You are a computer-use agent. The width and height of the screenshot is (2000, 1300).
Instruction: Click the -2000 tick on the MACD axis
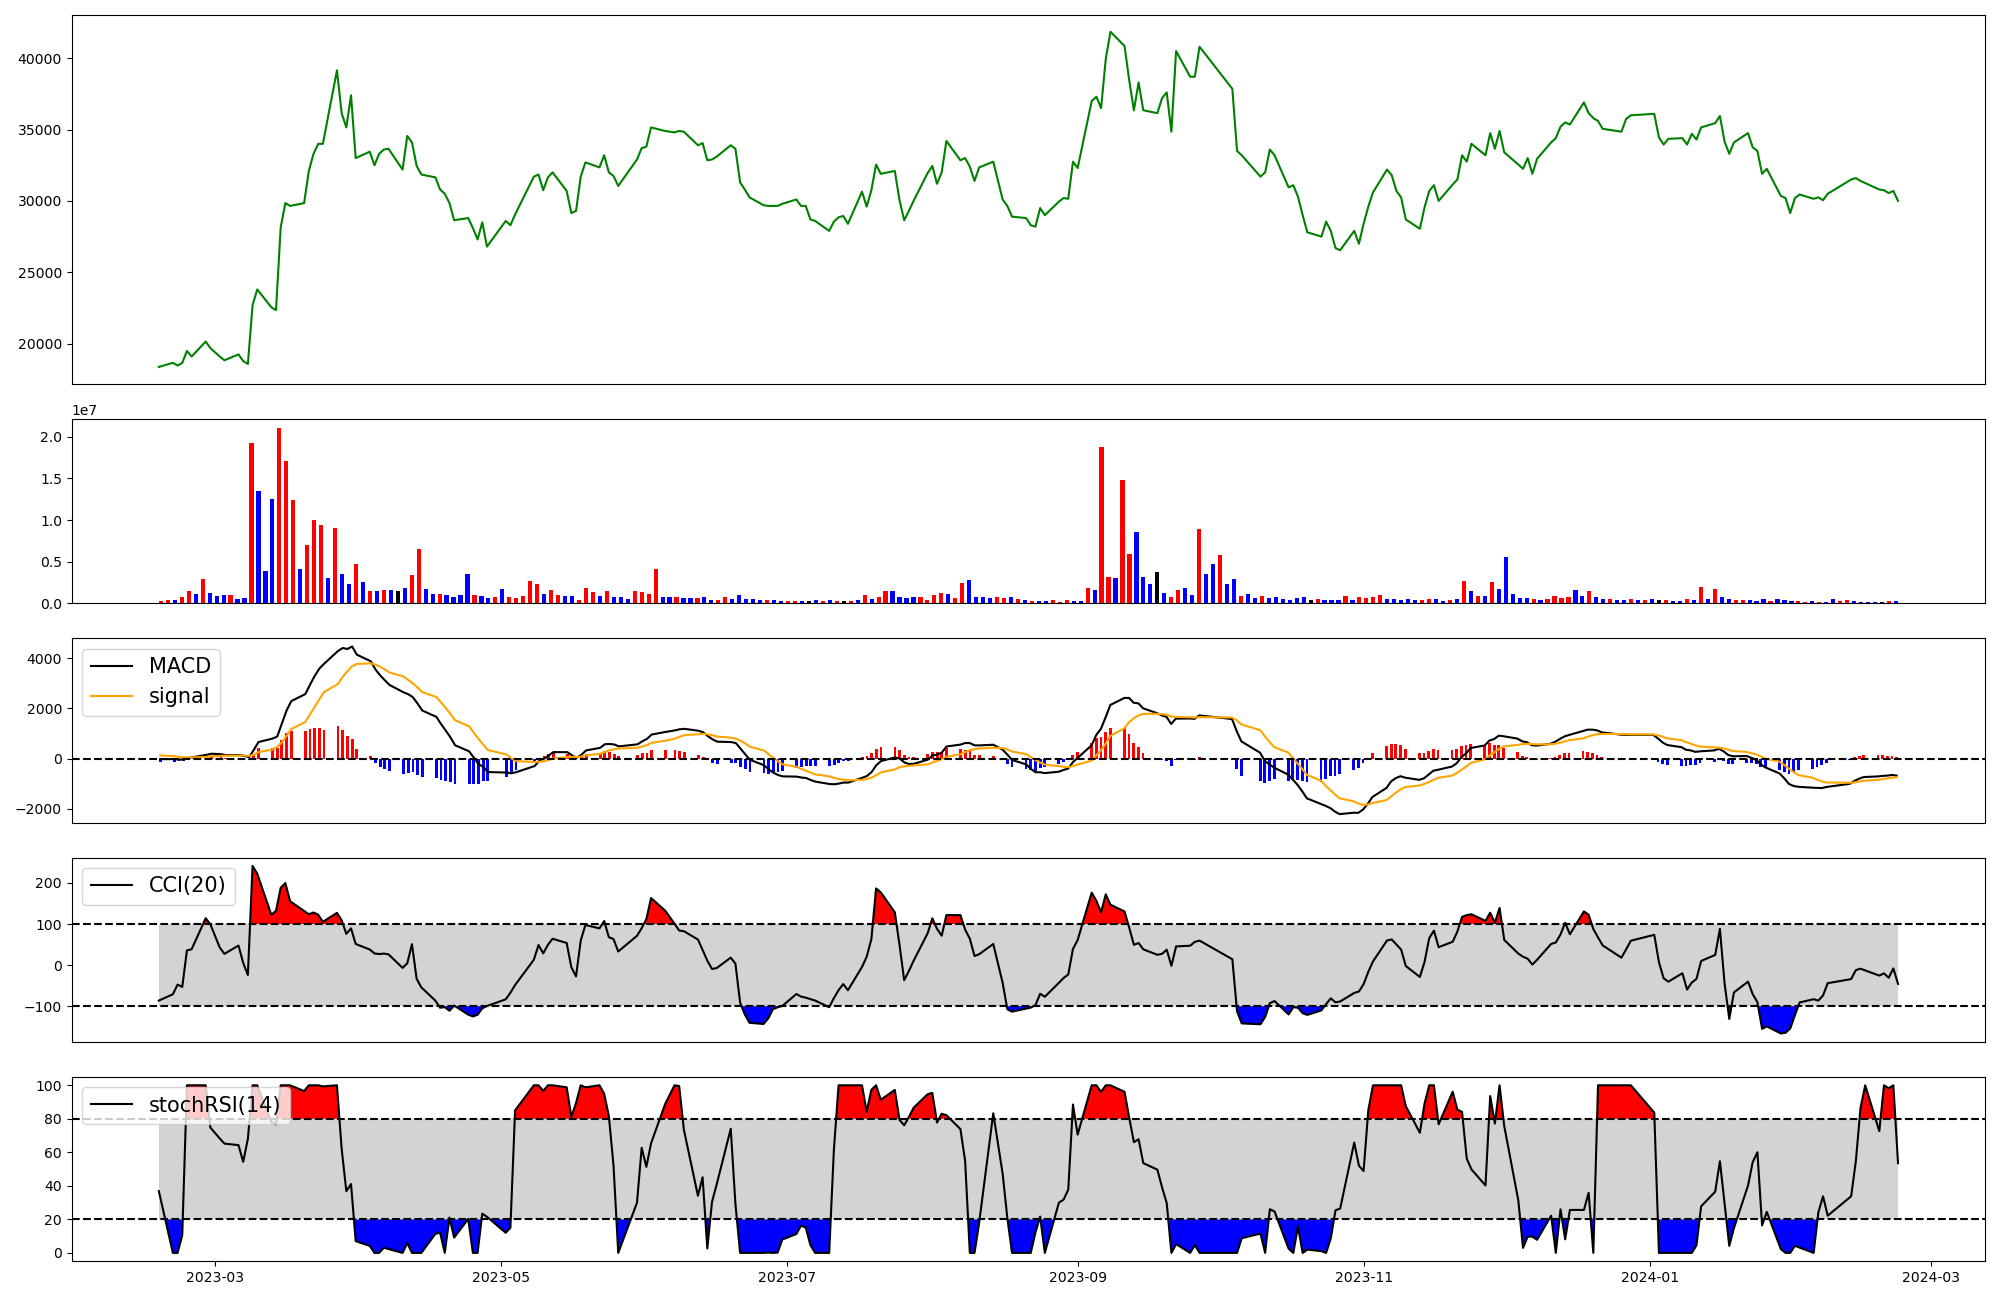(x=39, y=809)
